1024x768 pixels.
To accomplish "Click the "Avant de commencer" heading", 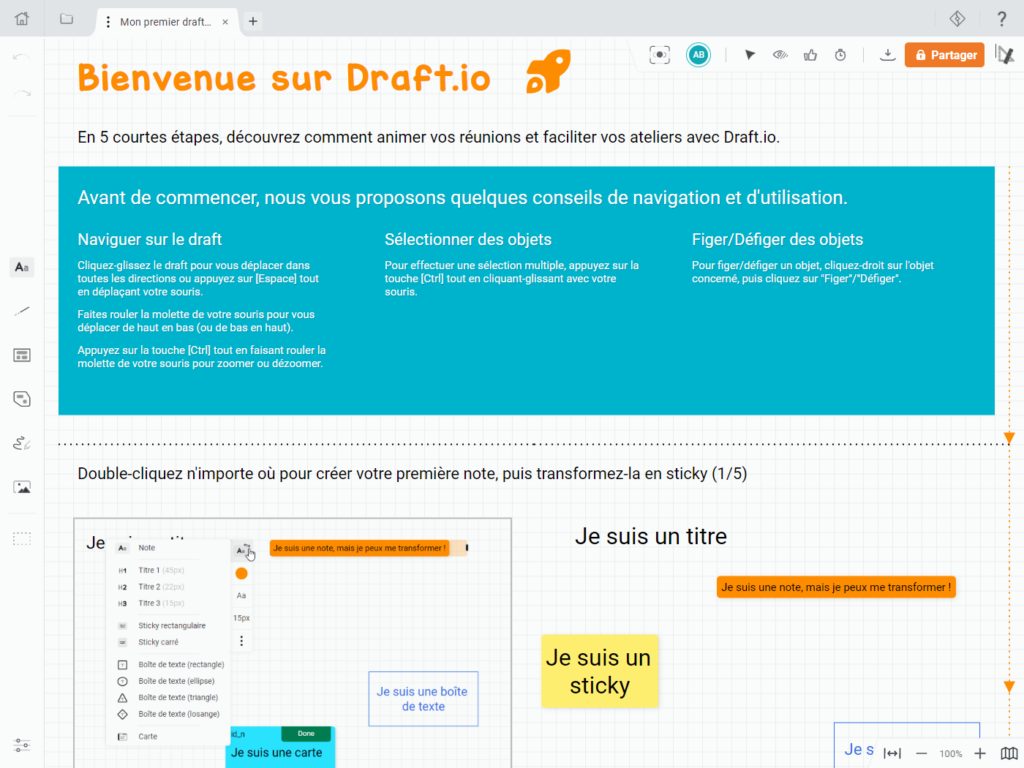I will pyautogui.click(x=462, y=197).
